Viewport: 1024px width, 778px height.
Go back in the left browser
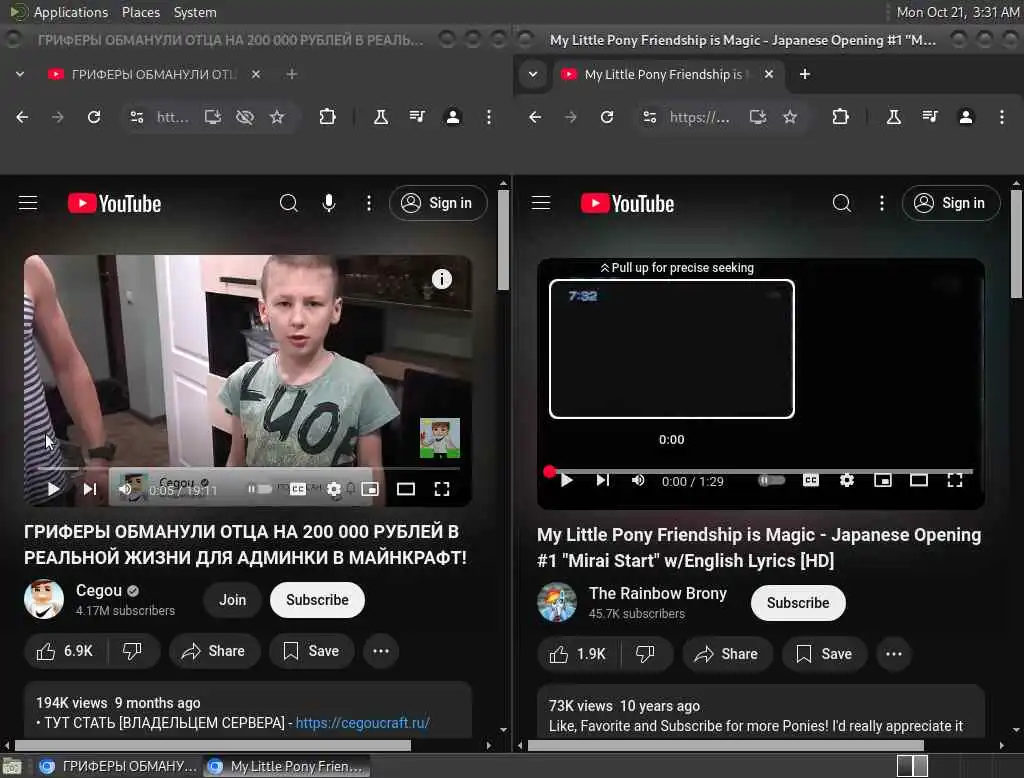[22, 117]
